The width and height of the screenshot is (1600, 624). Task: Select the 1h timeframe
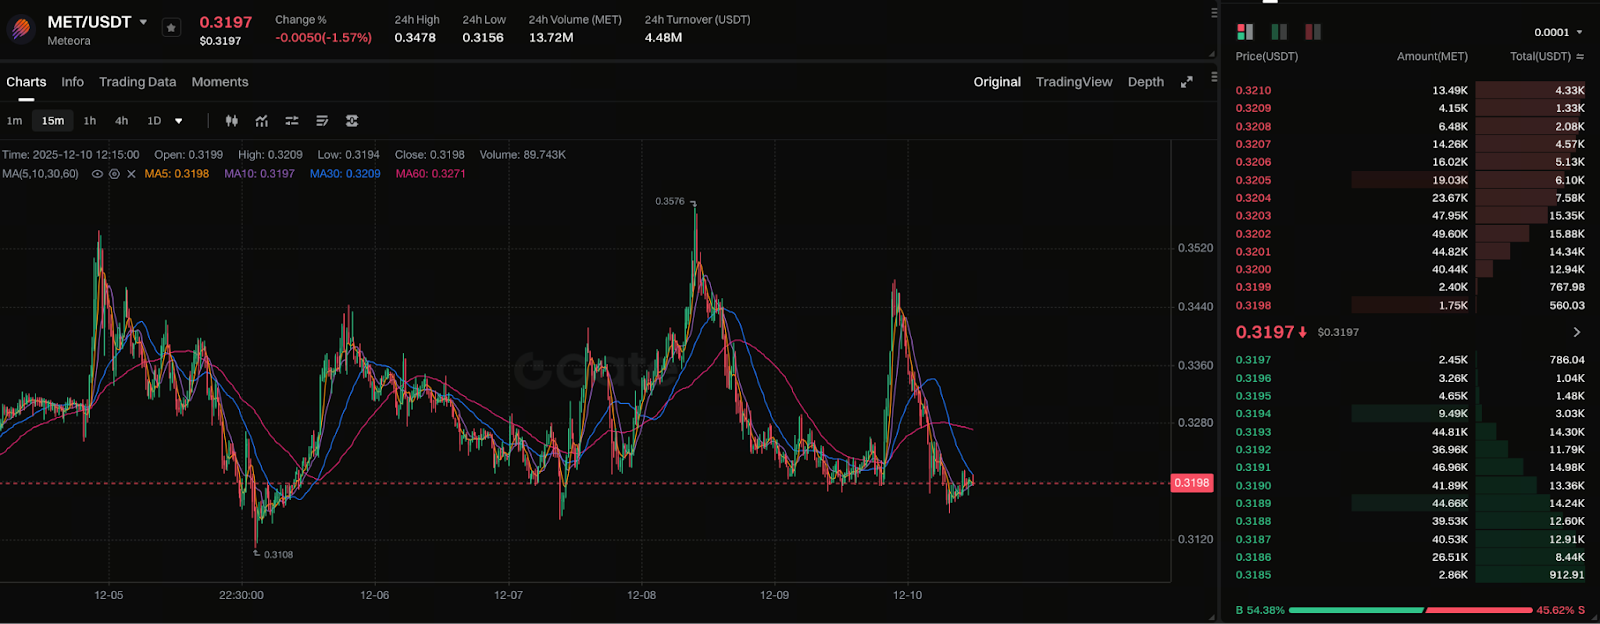(x=90, y=121)
